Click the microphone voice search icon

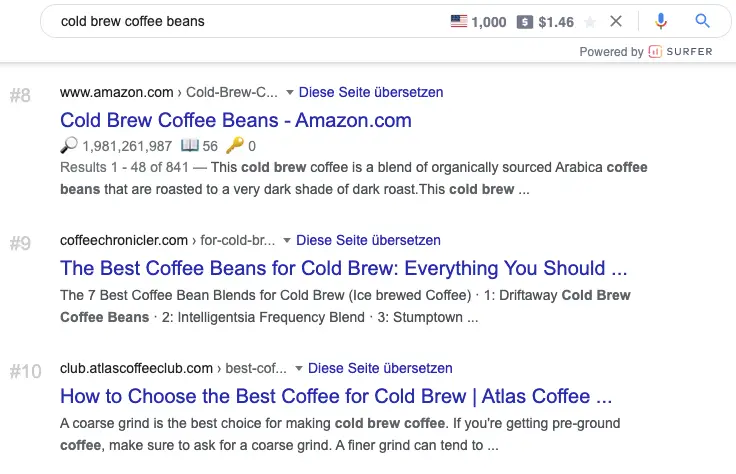pyautogui.click(x=661, y=21)
